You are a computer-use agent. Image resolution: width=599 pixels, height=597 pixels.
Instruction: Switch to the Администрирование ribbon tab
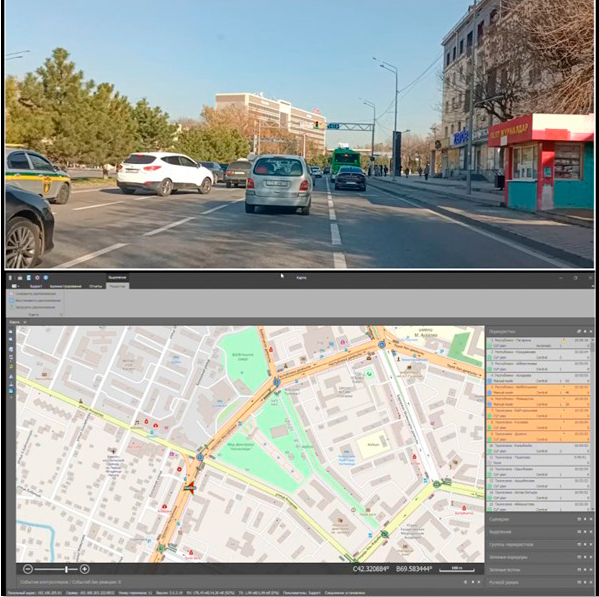65,286
